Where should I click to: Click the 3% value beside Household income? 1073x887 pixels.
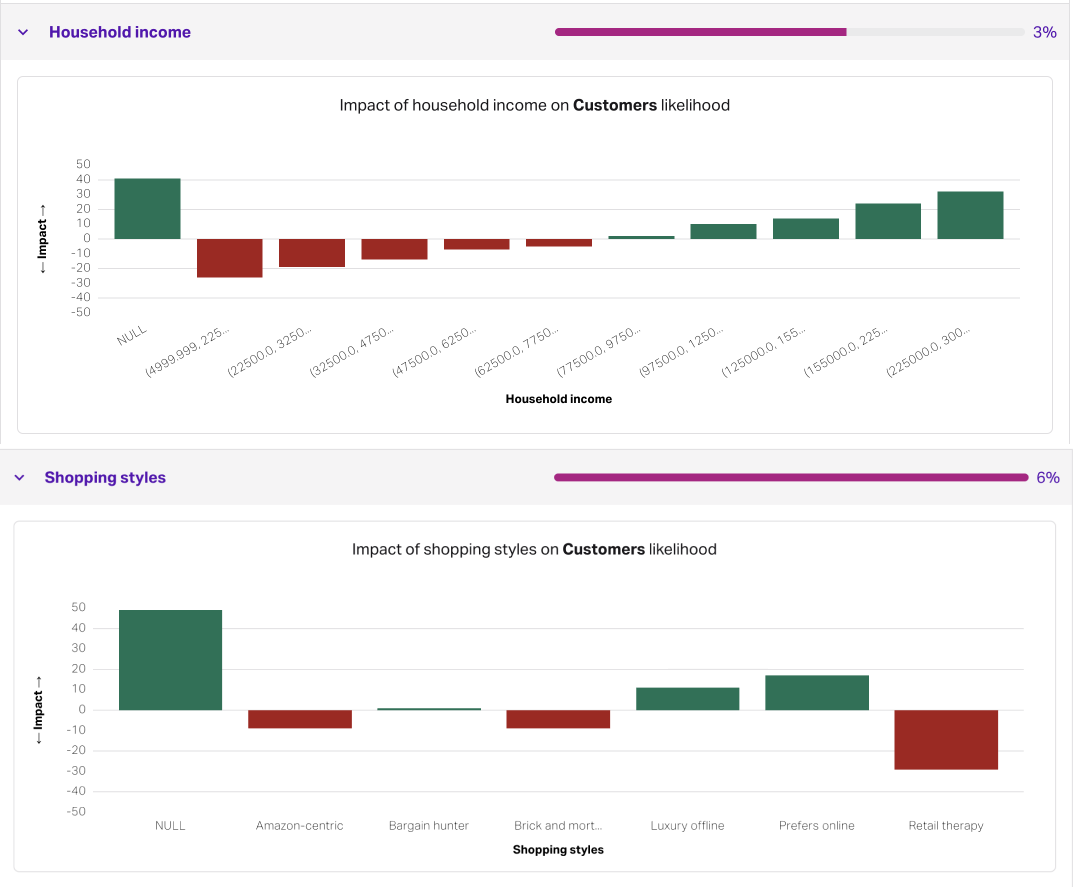pos(1044,32)
